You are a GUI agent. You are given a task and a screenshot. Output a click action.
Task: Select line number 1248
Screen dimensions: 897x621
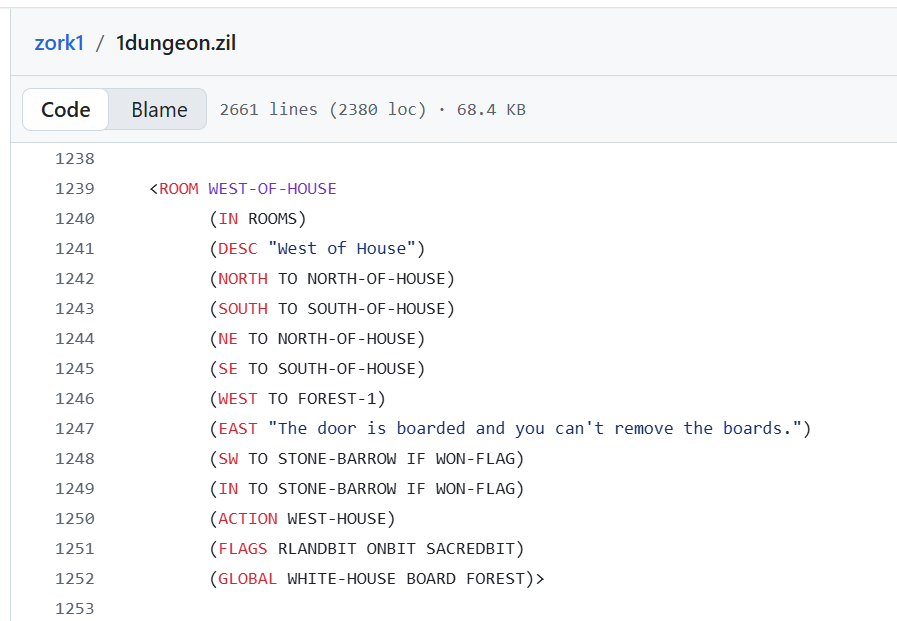click(74, 459)
